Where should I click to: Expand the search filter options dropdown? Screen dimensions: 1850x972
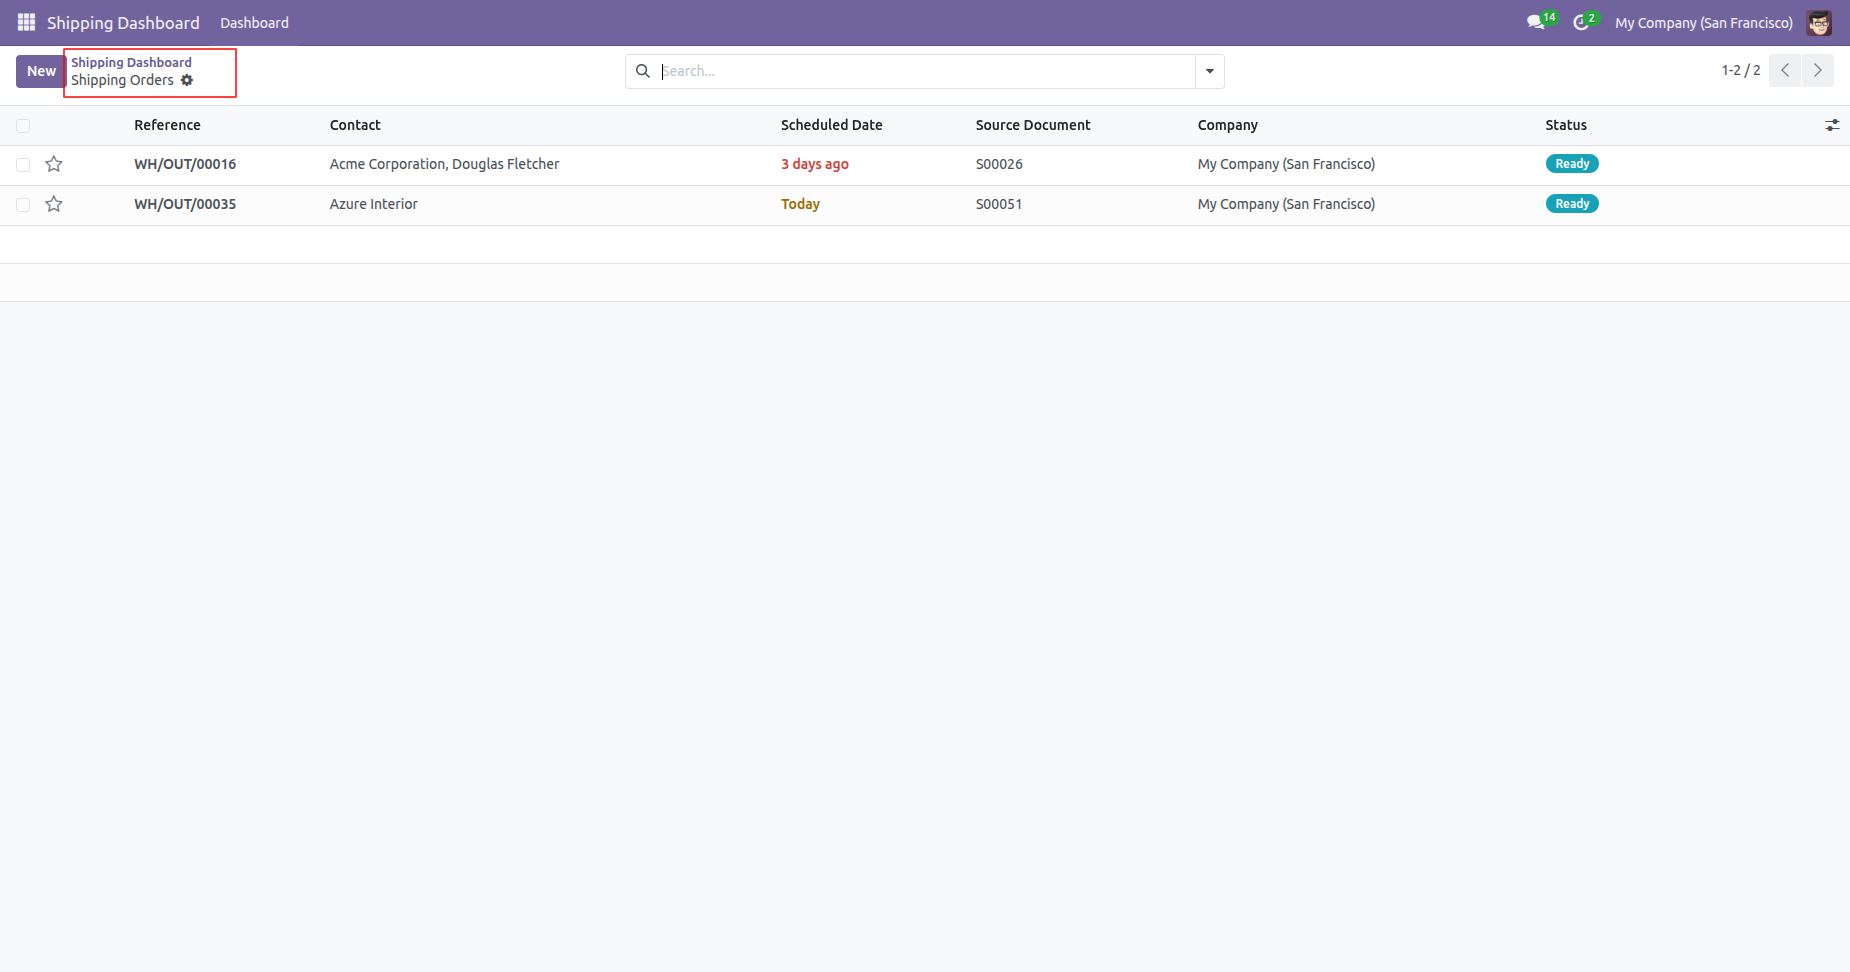1209,71
